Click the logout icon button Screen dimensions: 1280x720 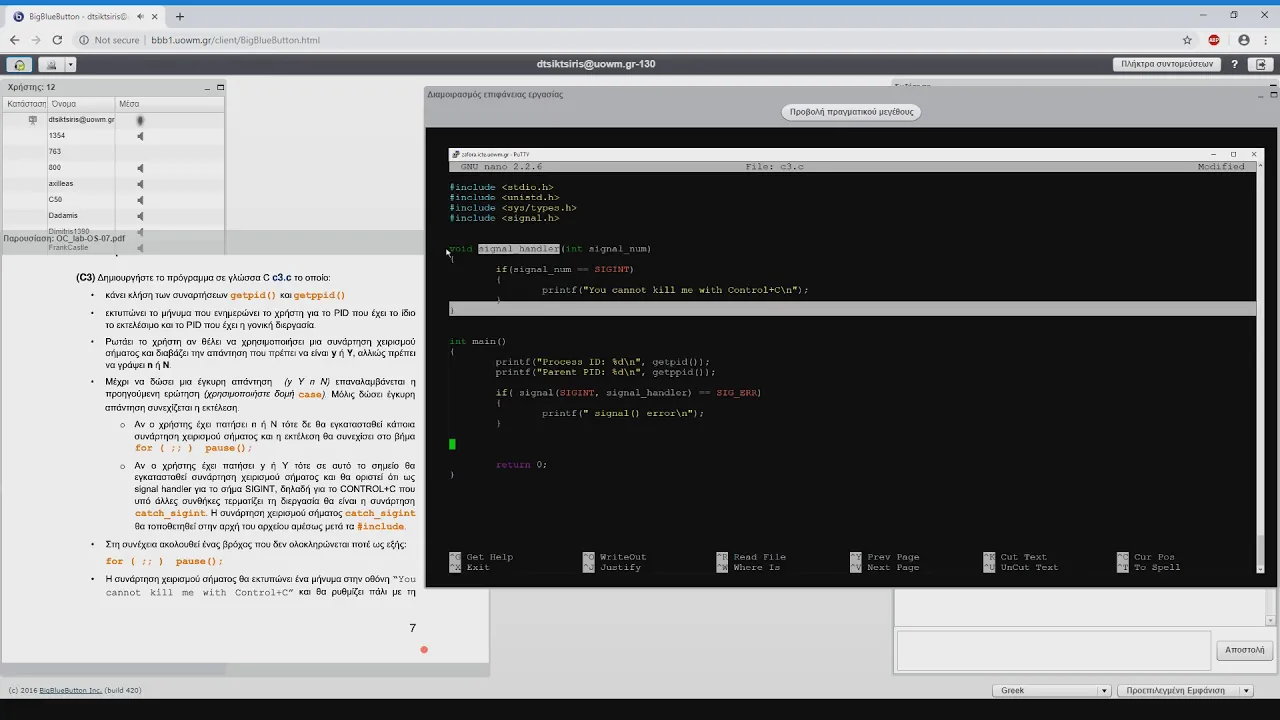[1261, 64]
